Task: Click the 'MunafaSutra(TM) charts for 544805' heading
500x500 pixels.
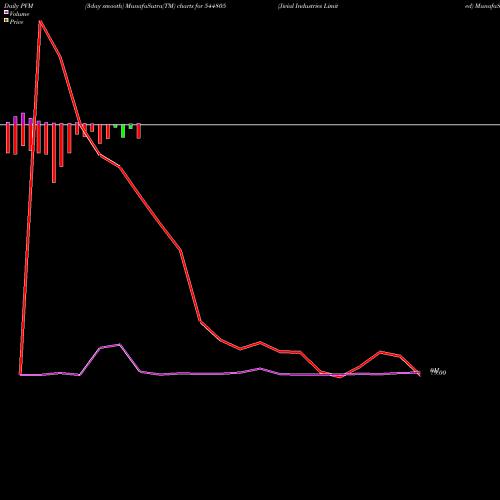Action: click(176, 6)
